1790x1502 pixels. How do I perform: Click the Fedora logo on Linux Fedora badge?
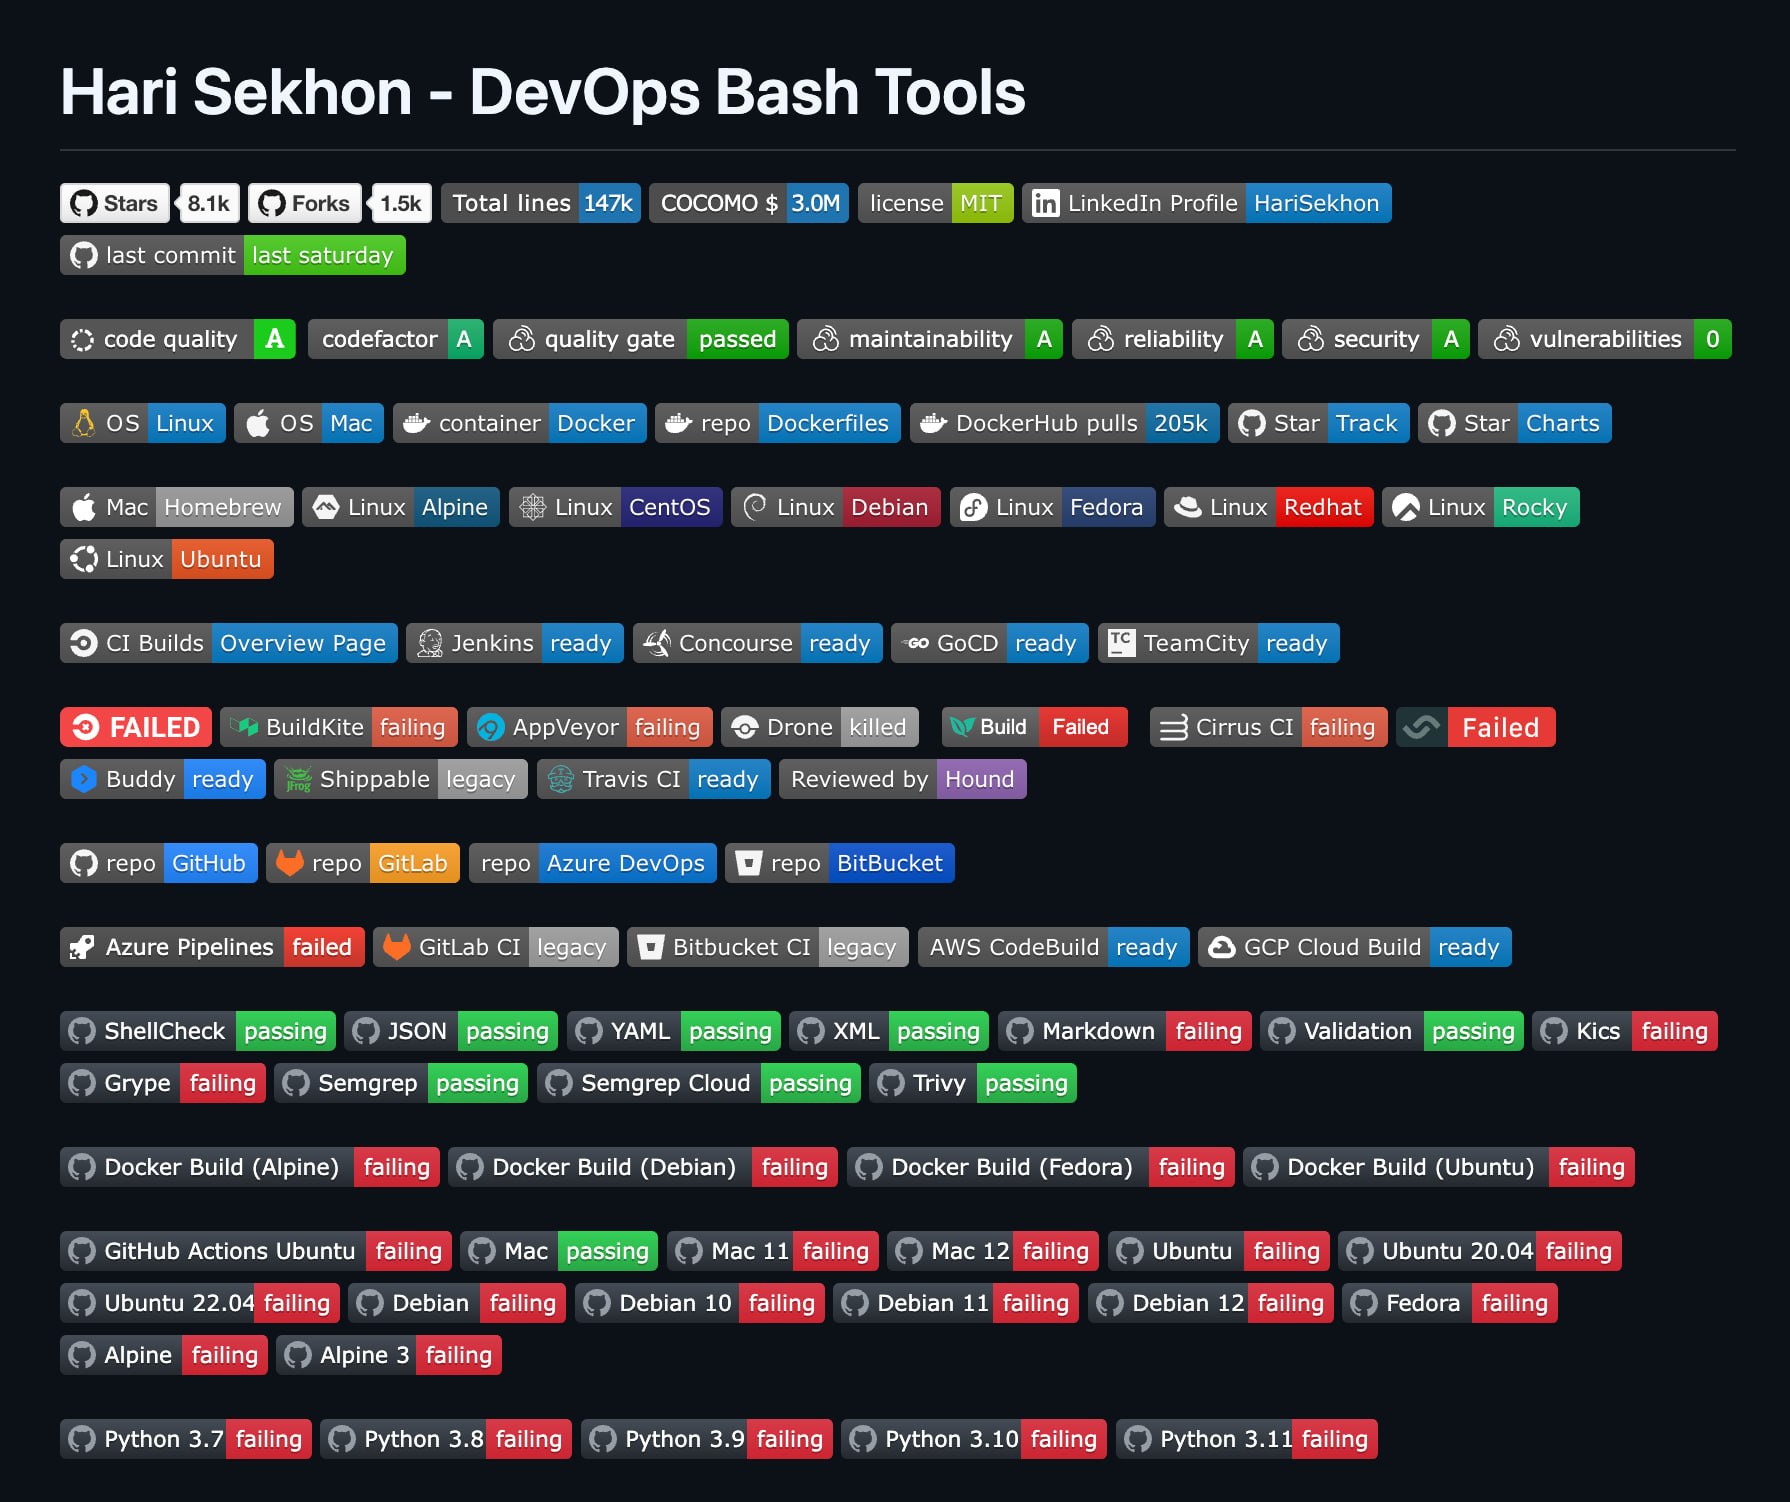973,508
